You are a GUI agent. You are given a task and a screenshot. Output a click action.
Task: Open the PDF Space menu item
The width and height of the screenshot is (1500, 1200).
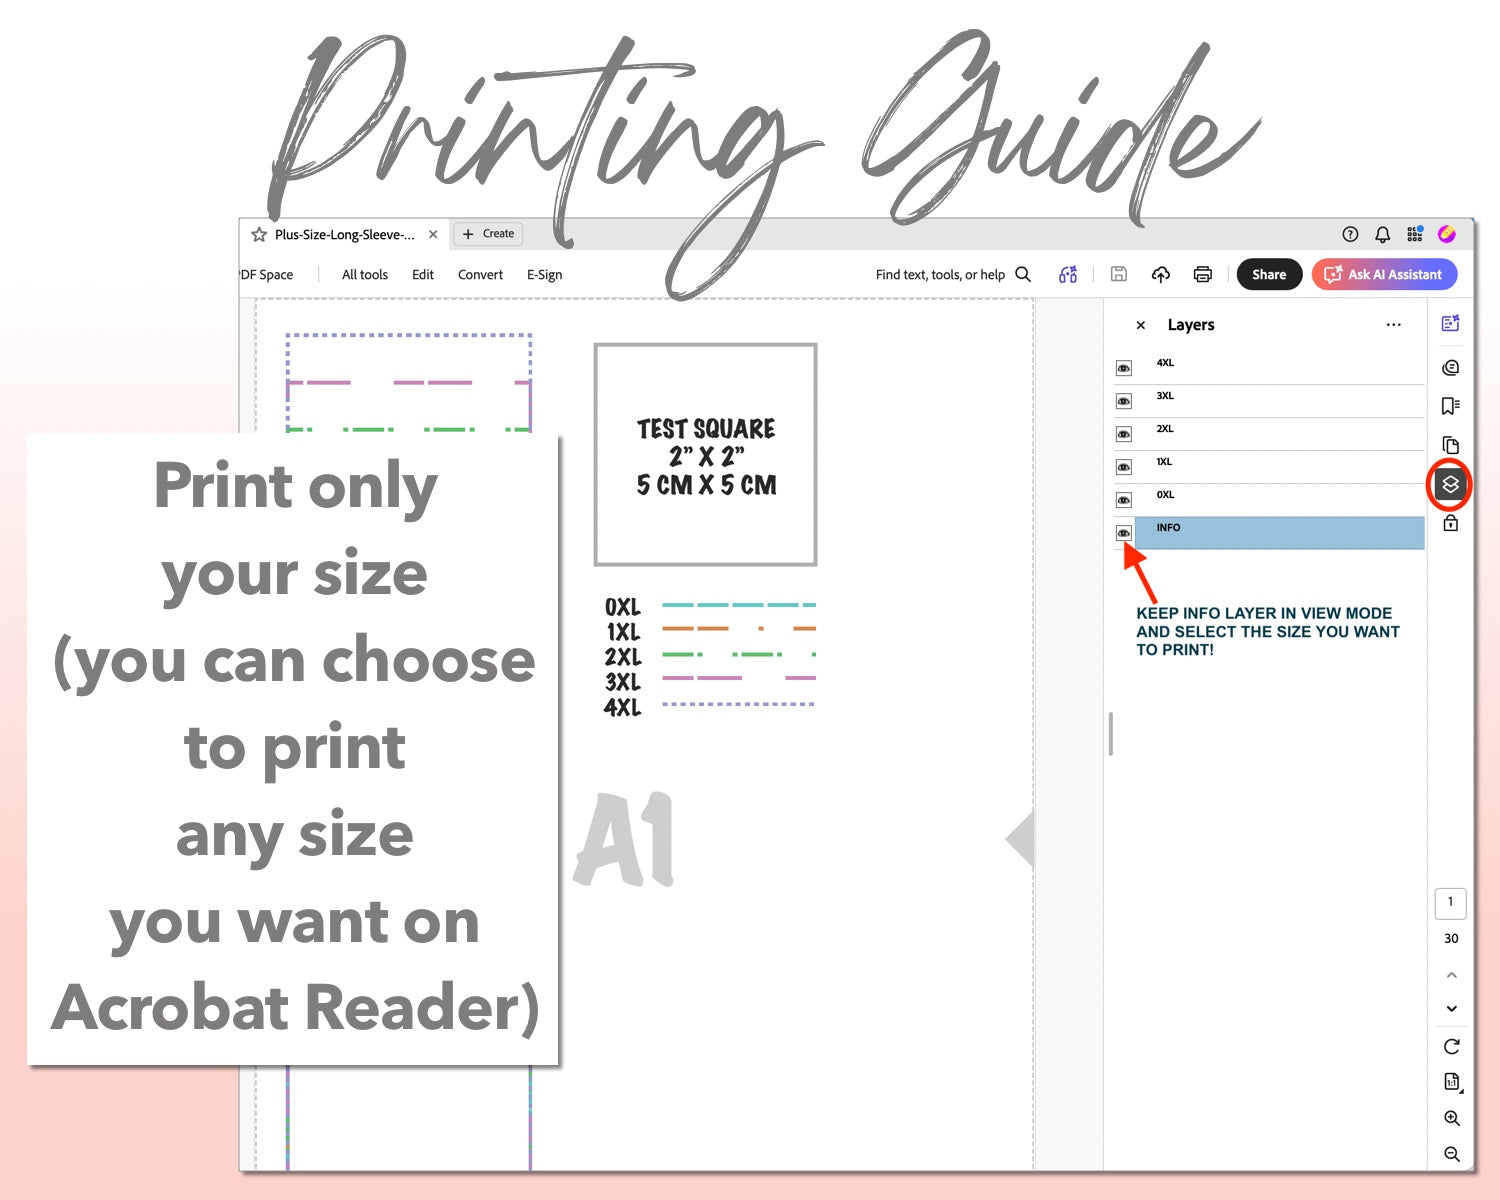click(267, 274)
